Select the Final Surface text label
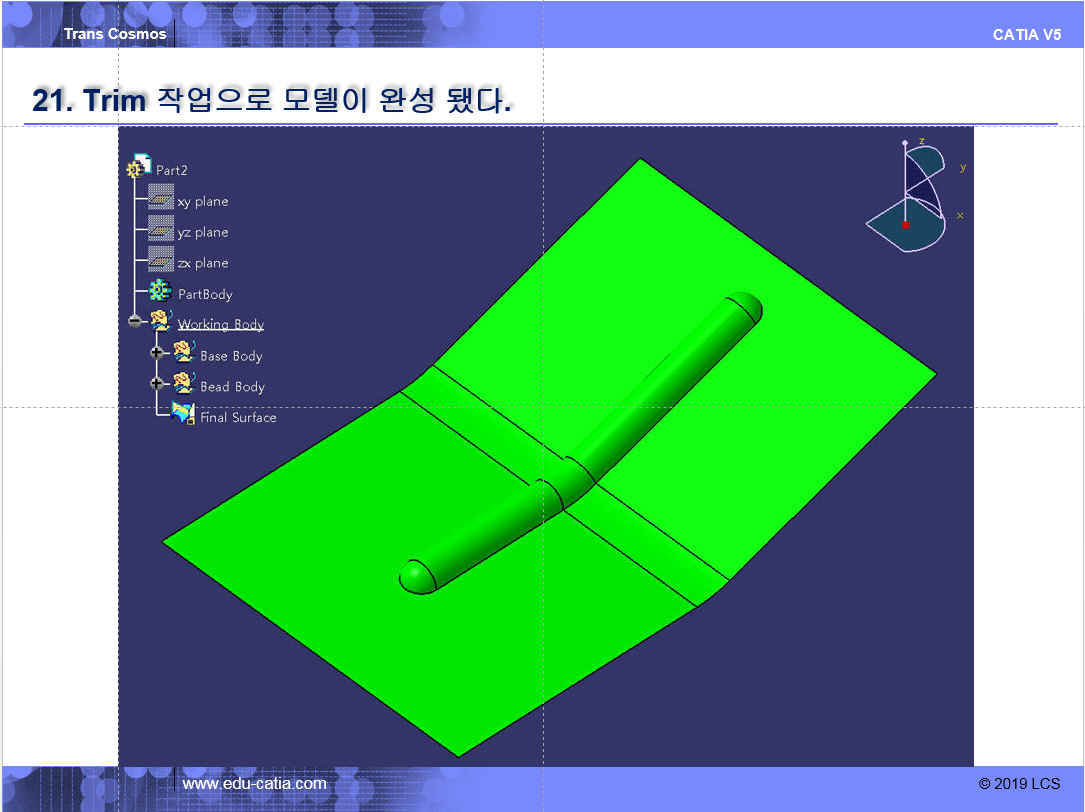 (238, 418)
